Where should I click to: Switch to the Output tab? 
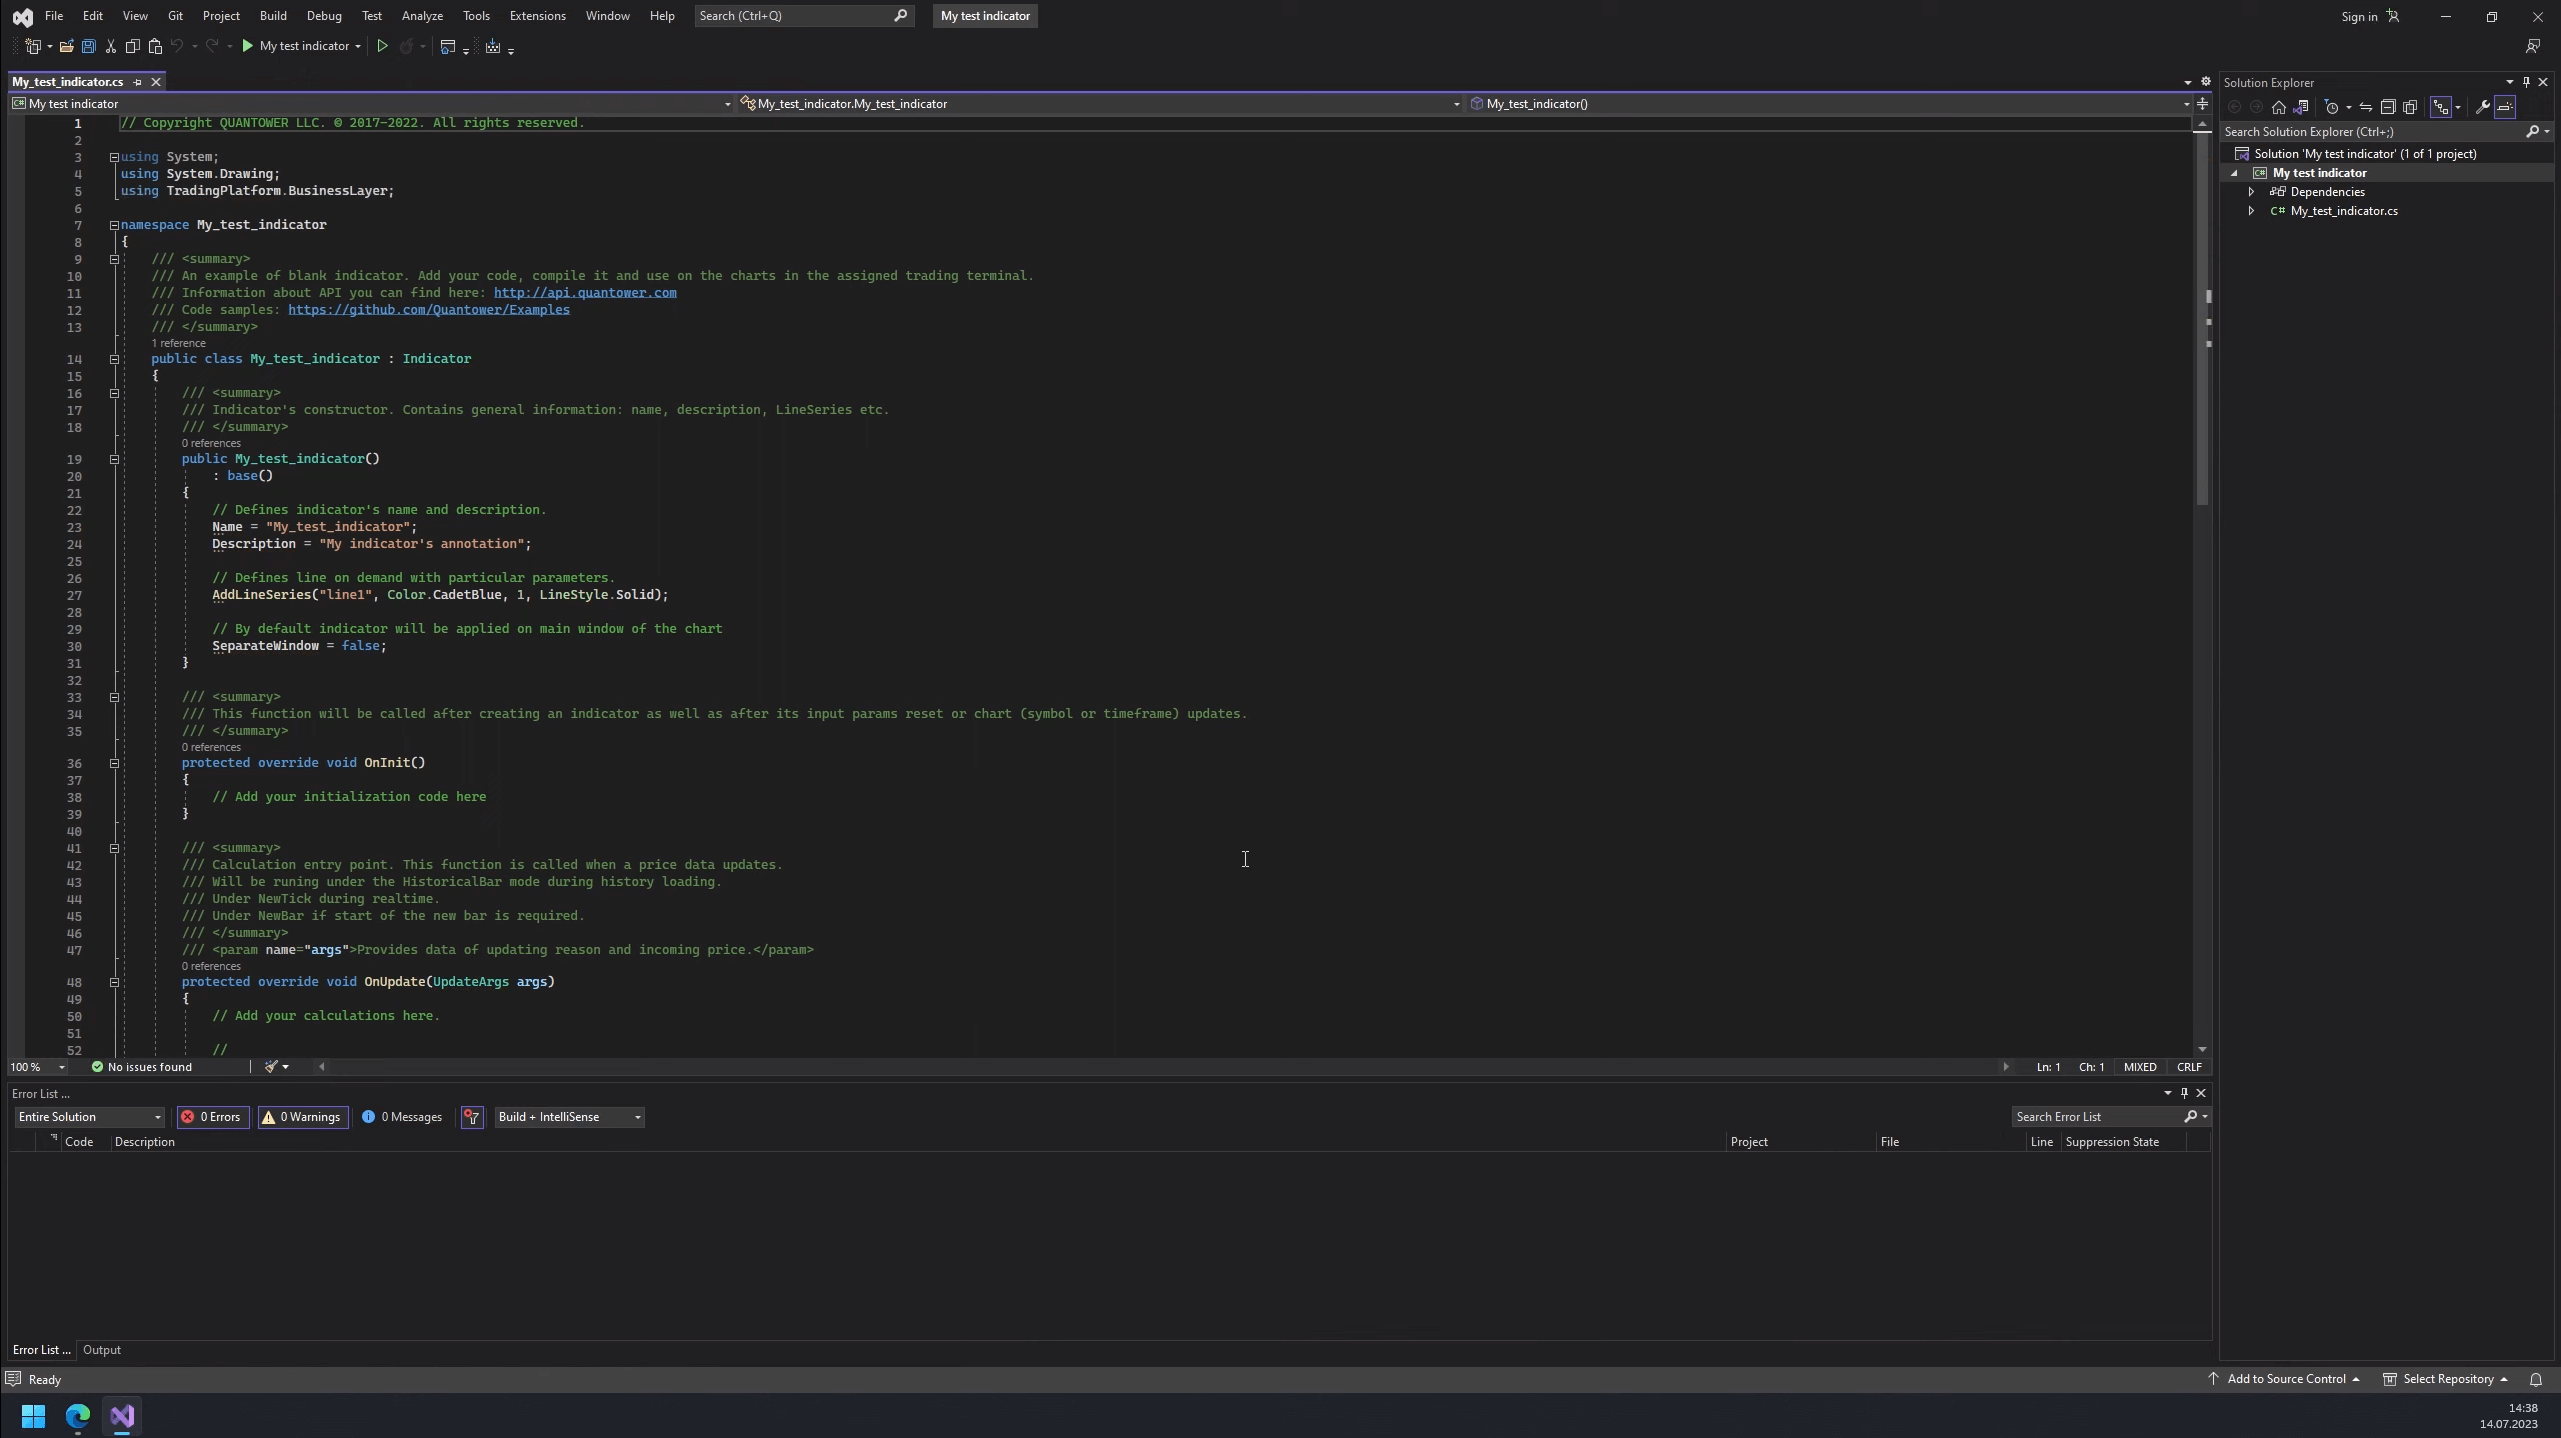tap(102, 1350)
